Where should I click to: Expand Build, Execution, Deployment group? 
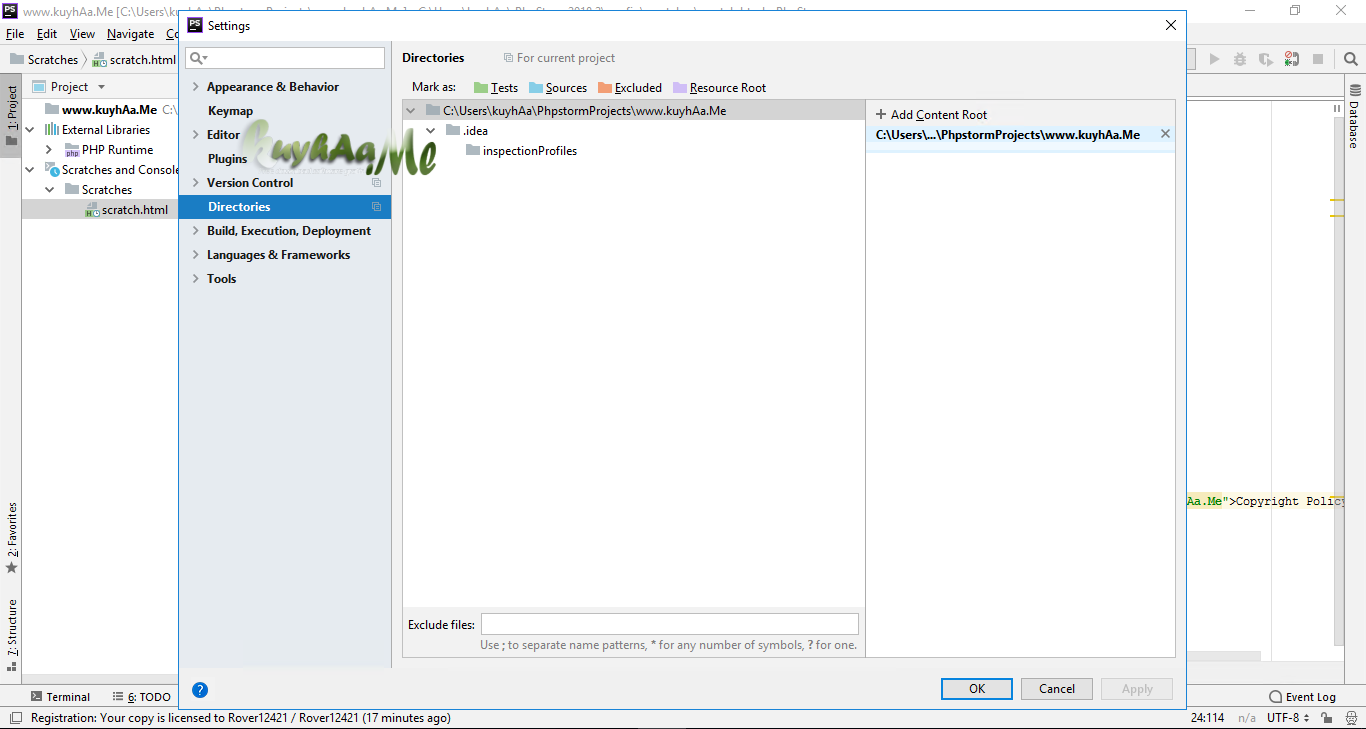[196, 231]
